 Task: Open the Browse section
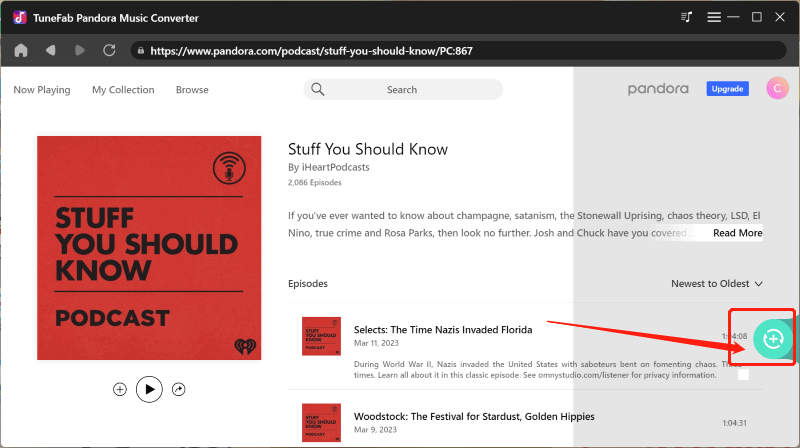(192, 90)
